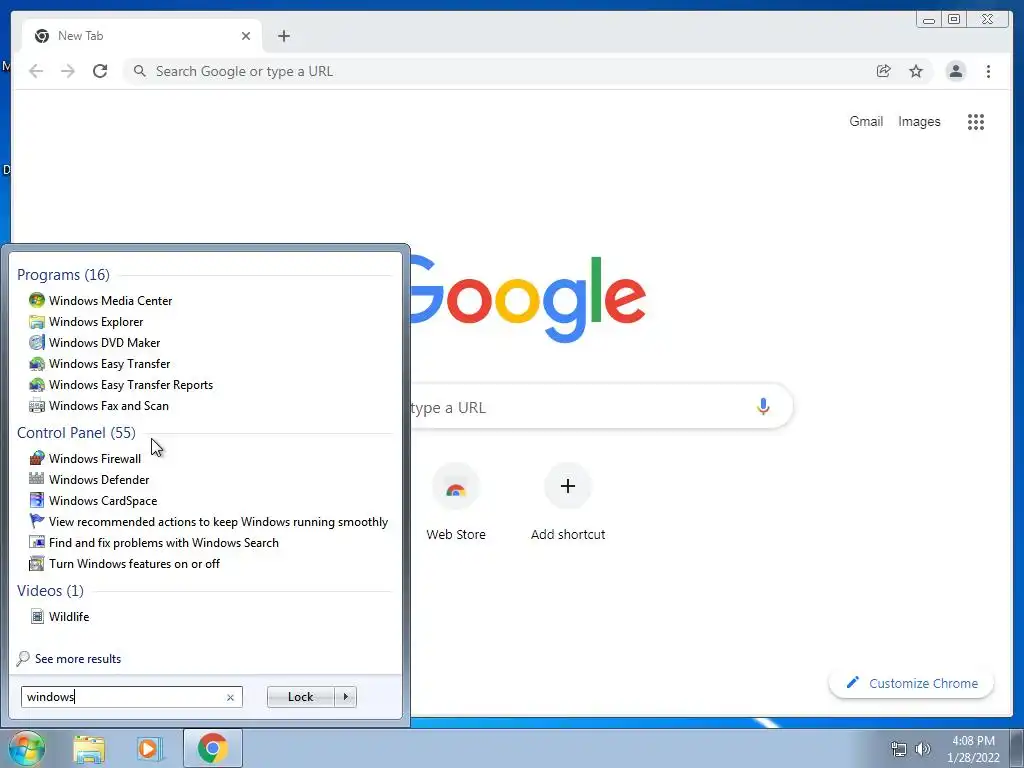Click the Chrome taskbar button
This screenshot has height=768, width=1024.
[212, 748]
